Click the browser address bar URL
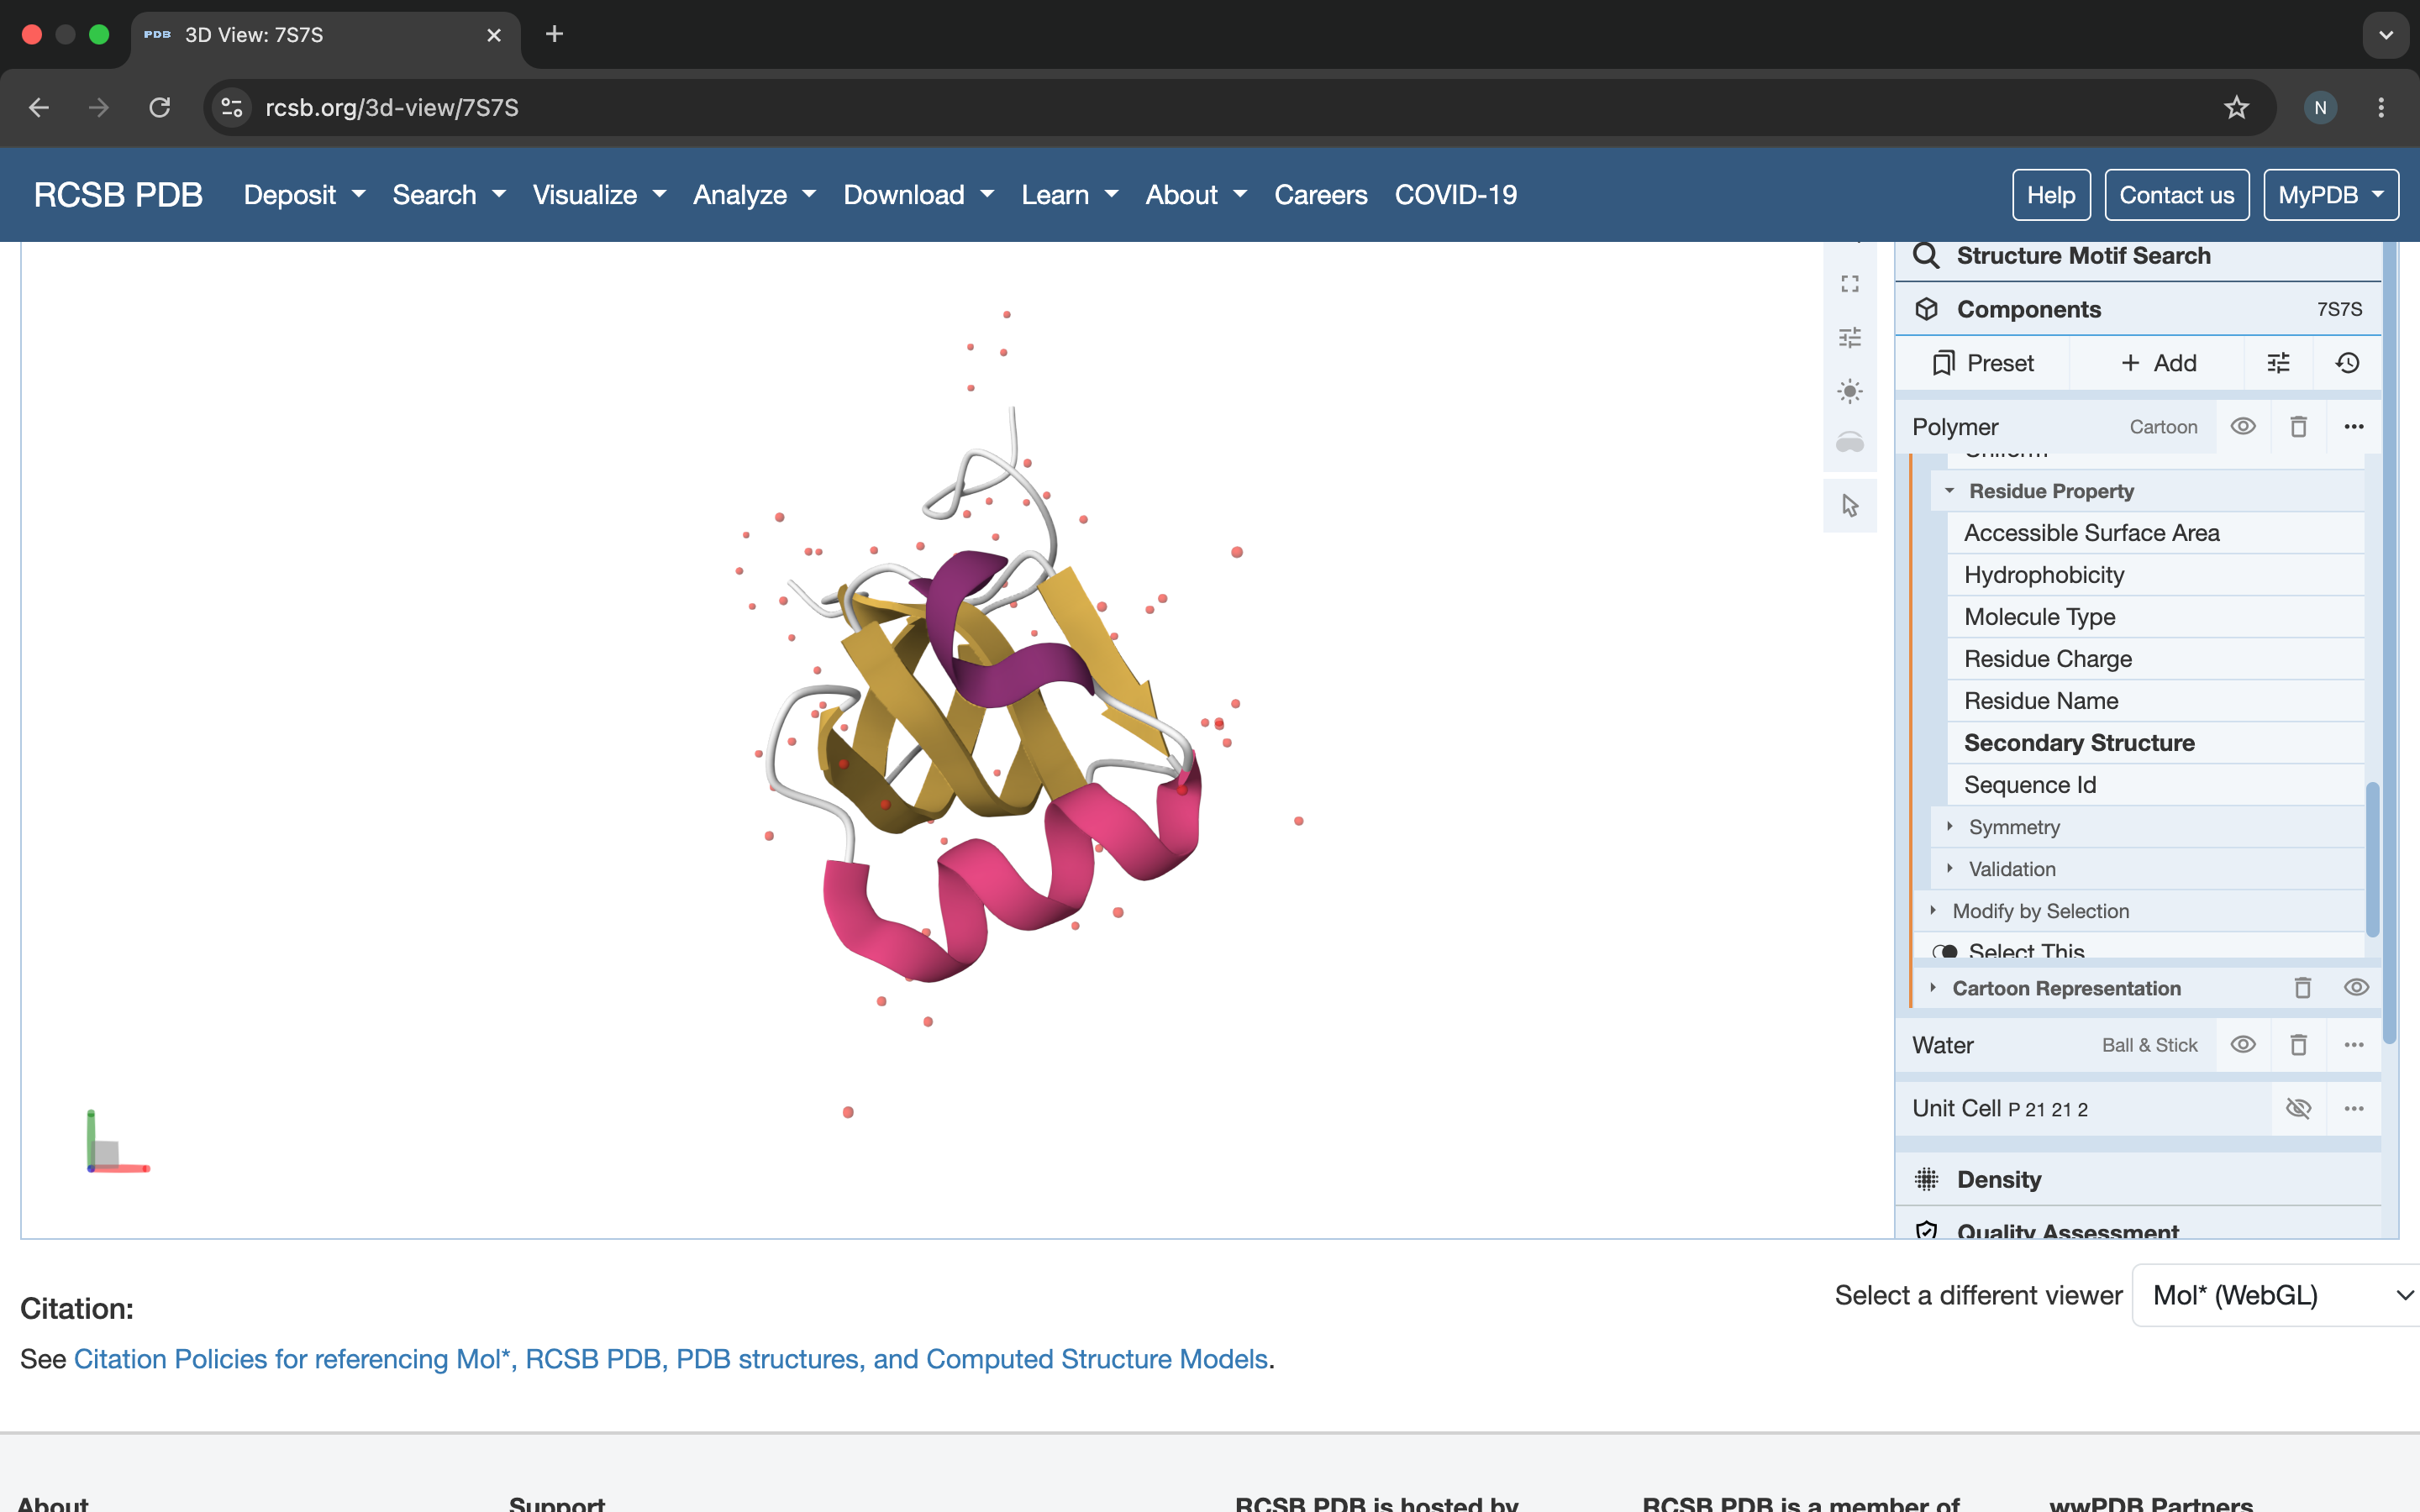Image resolution: width=2420 pixels, height=1512 pixels. point(392,108)
